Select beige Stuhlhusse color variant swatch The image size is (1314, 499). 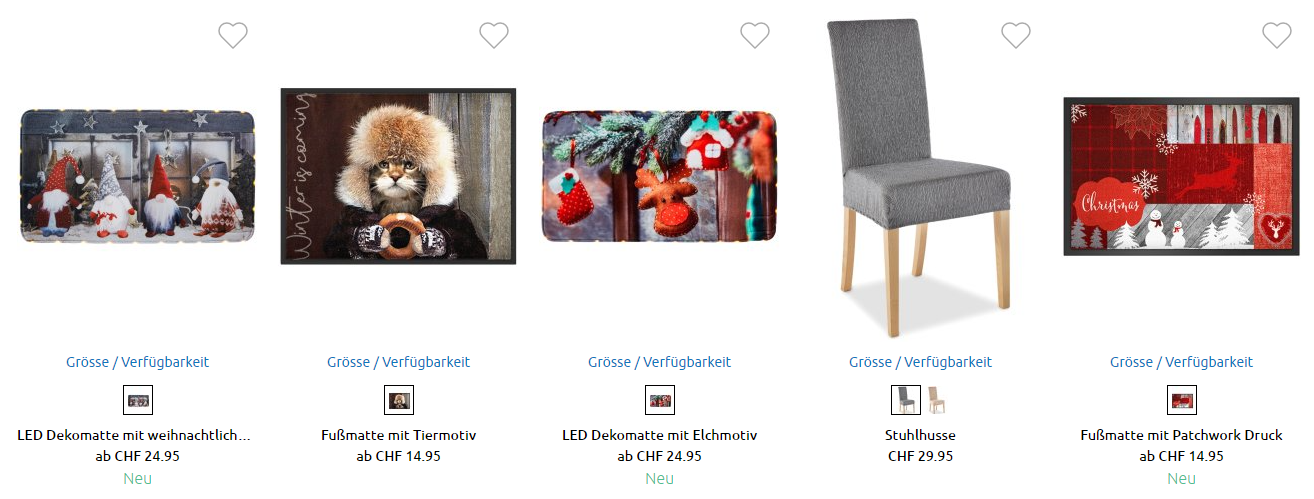[x=936, y=400]
